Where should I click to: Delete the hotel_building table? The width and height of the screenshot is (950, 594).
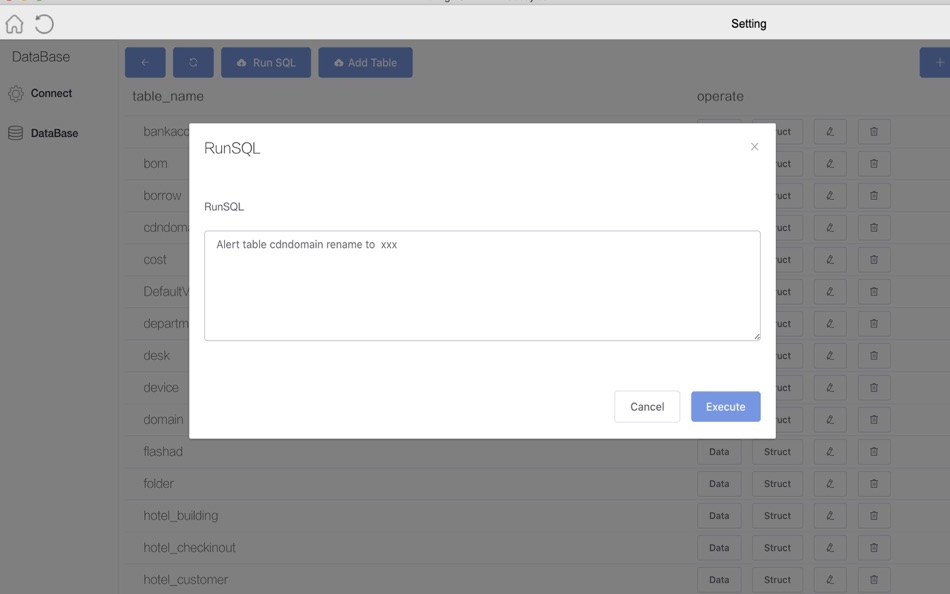(x=874, y=516)
